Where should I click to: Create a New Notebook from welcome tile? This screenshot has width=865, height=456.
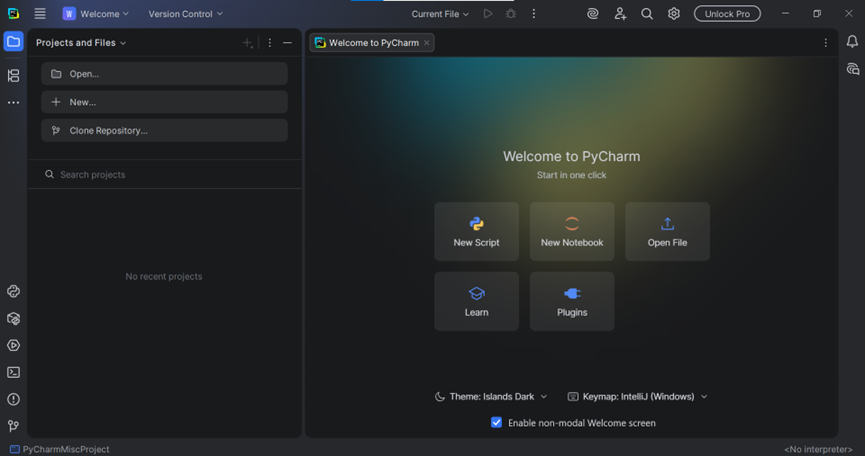572,232
